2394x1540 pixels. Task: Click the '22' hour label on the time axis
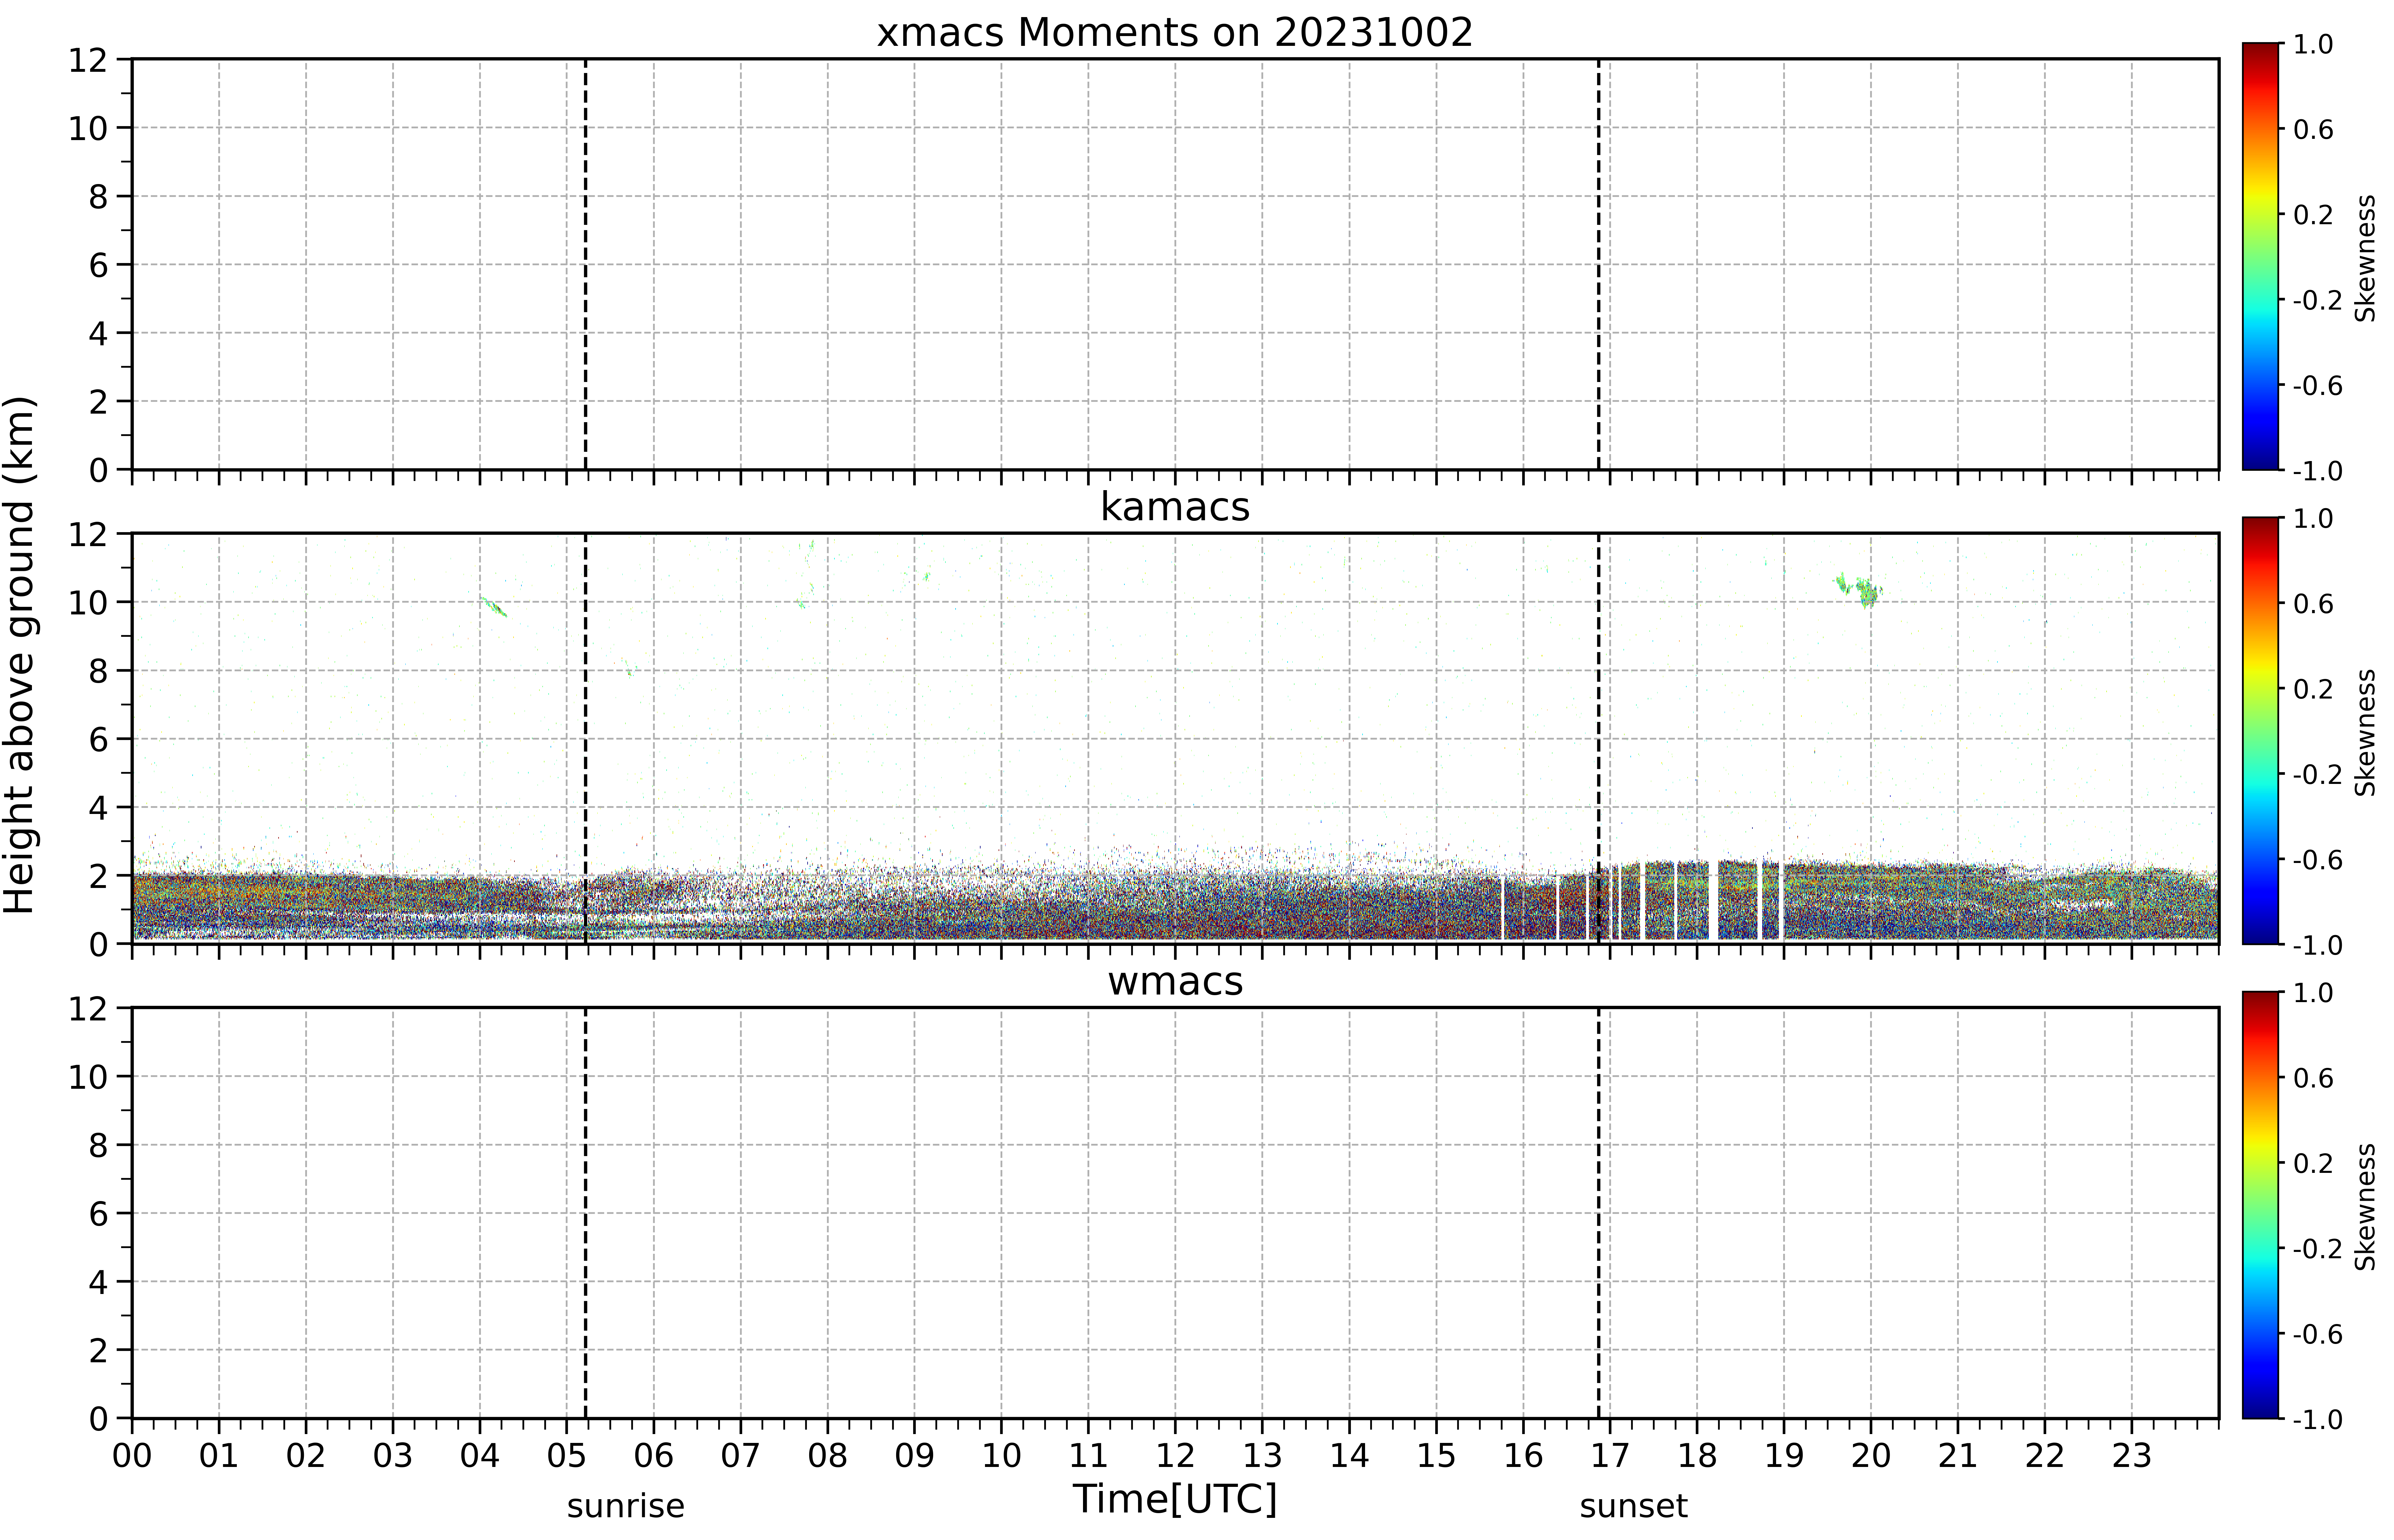click(x=2045, y=1456)
